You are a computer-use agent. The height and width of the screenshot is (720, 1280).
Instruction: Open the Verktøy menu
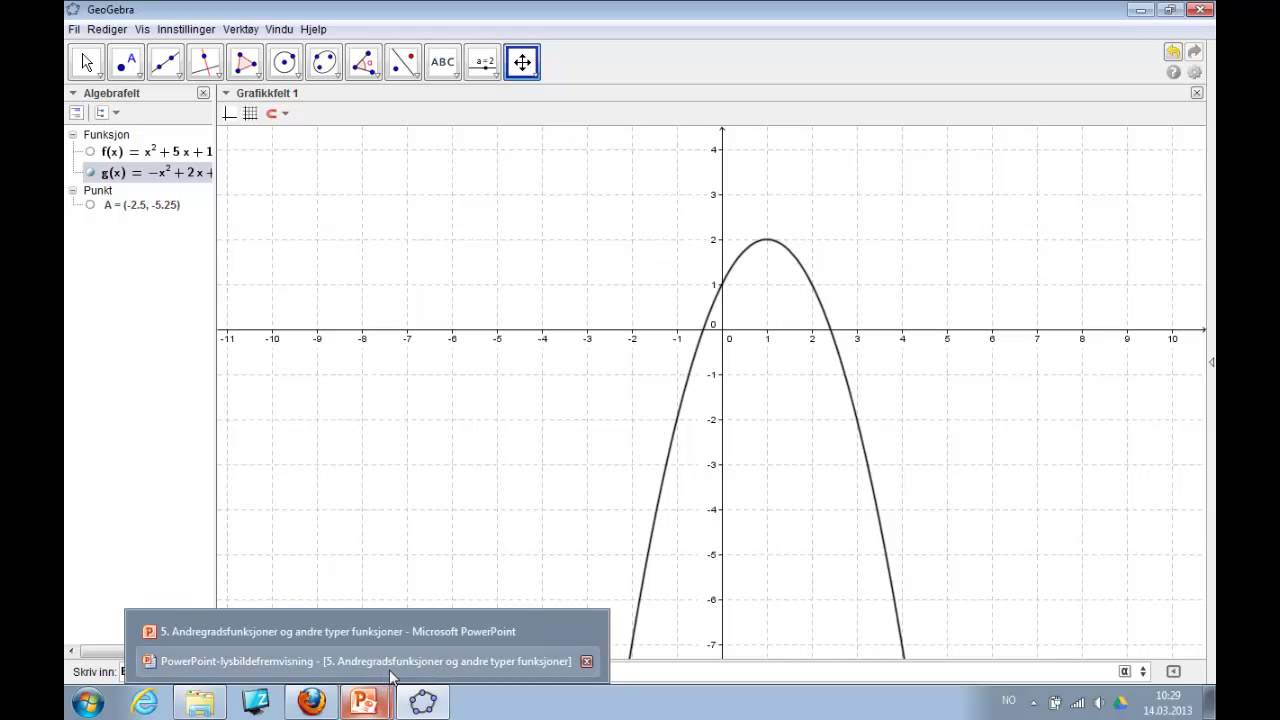click(241, 30)
